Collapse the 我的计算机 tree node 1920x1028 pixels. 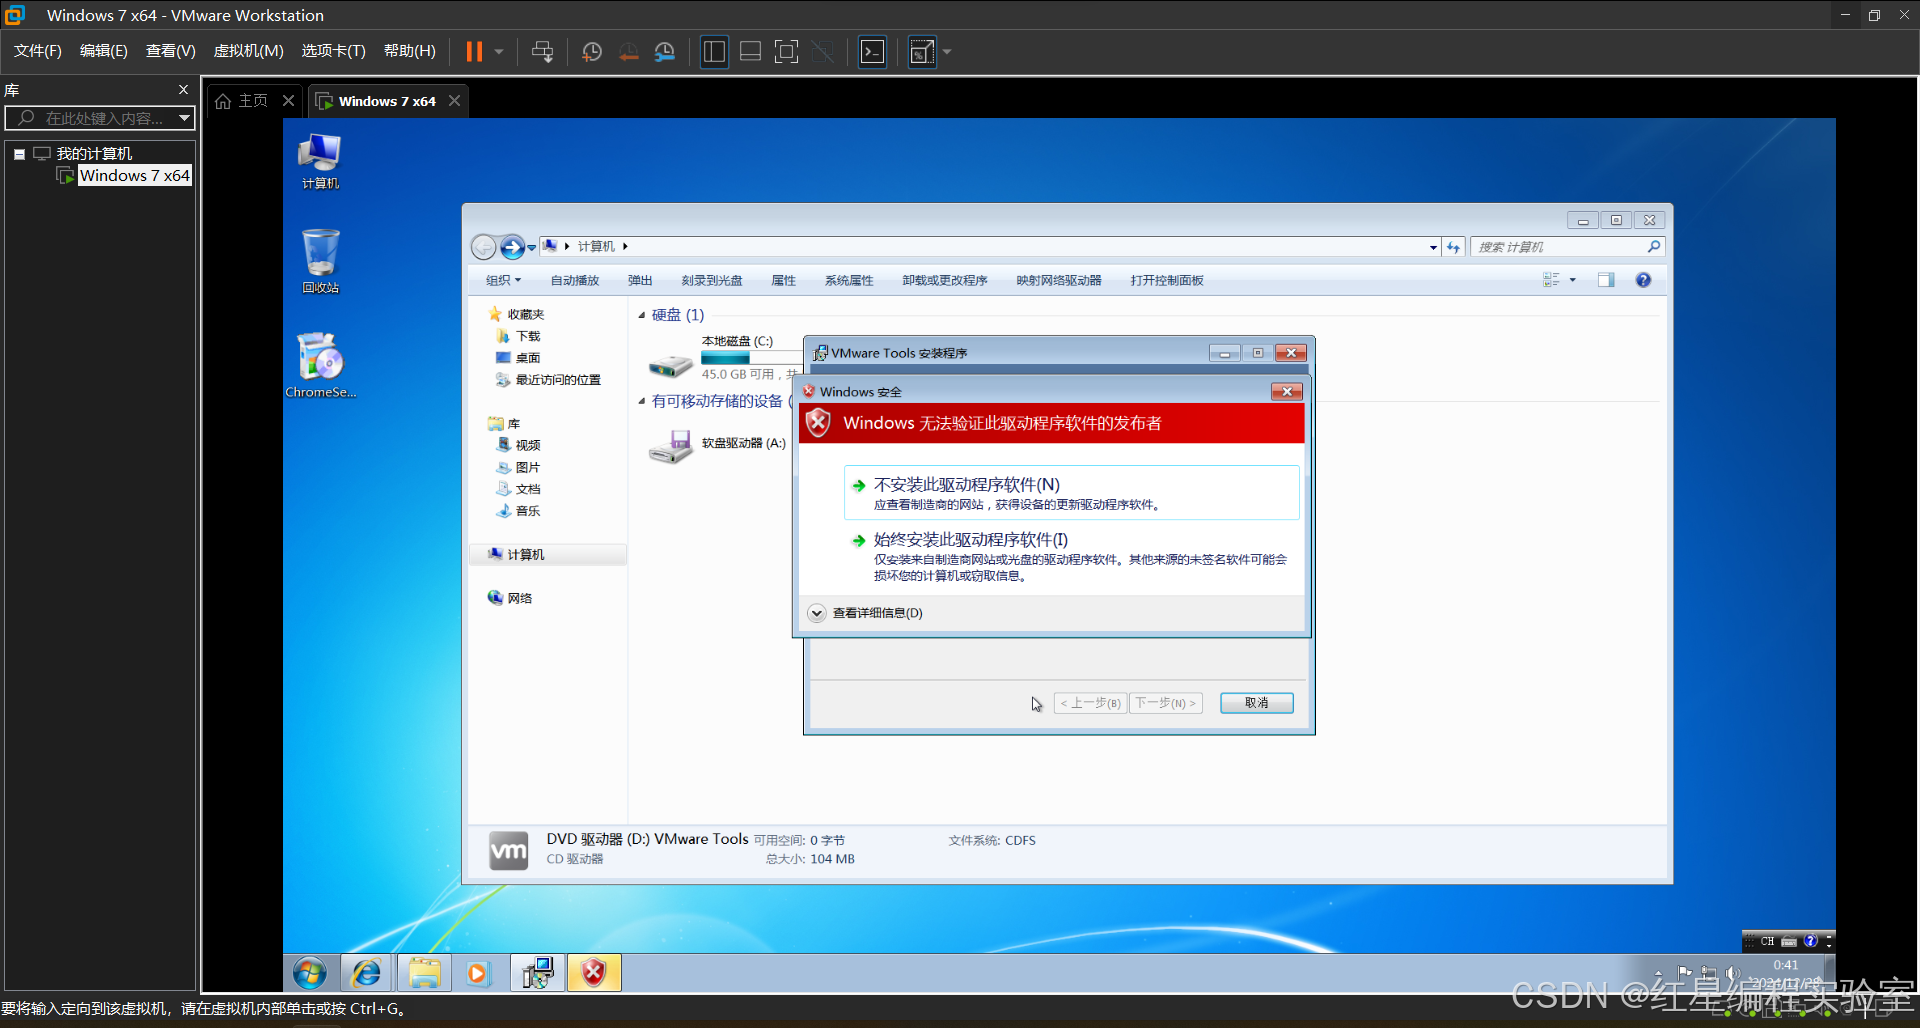(x=19, y=154)
